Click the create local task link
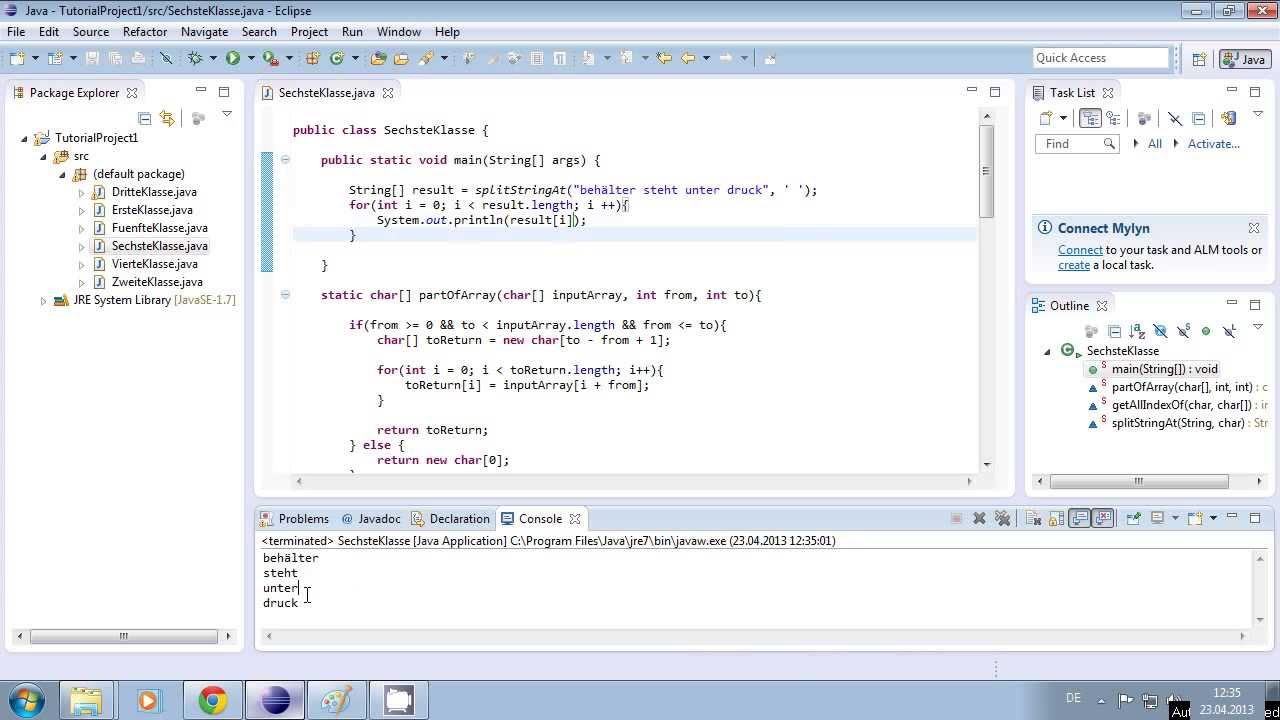This screenshot has width=1280, height=720. (1074, 265)
